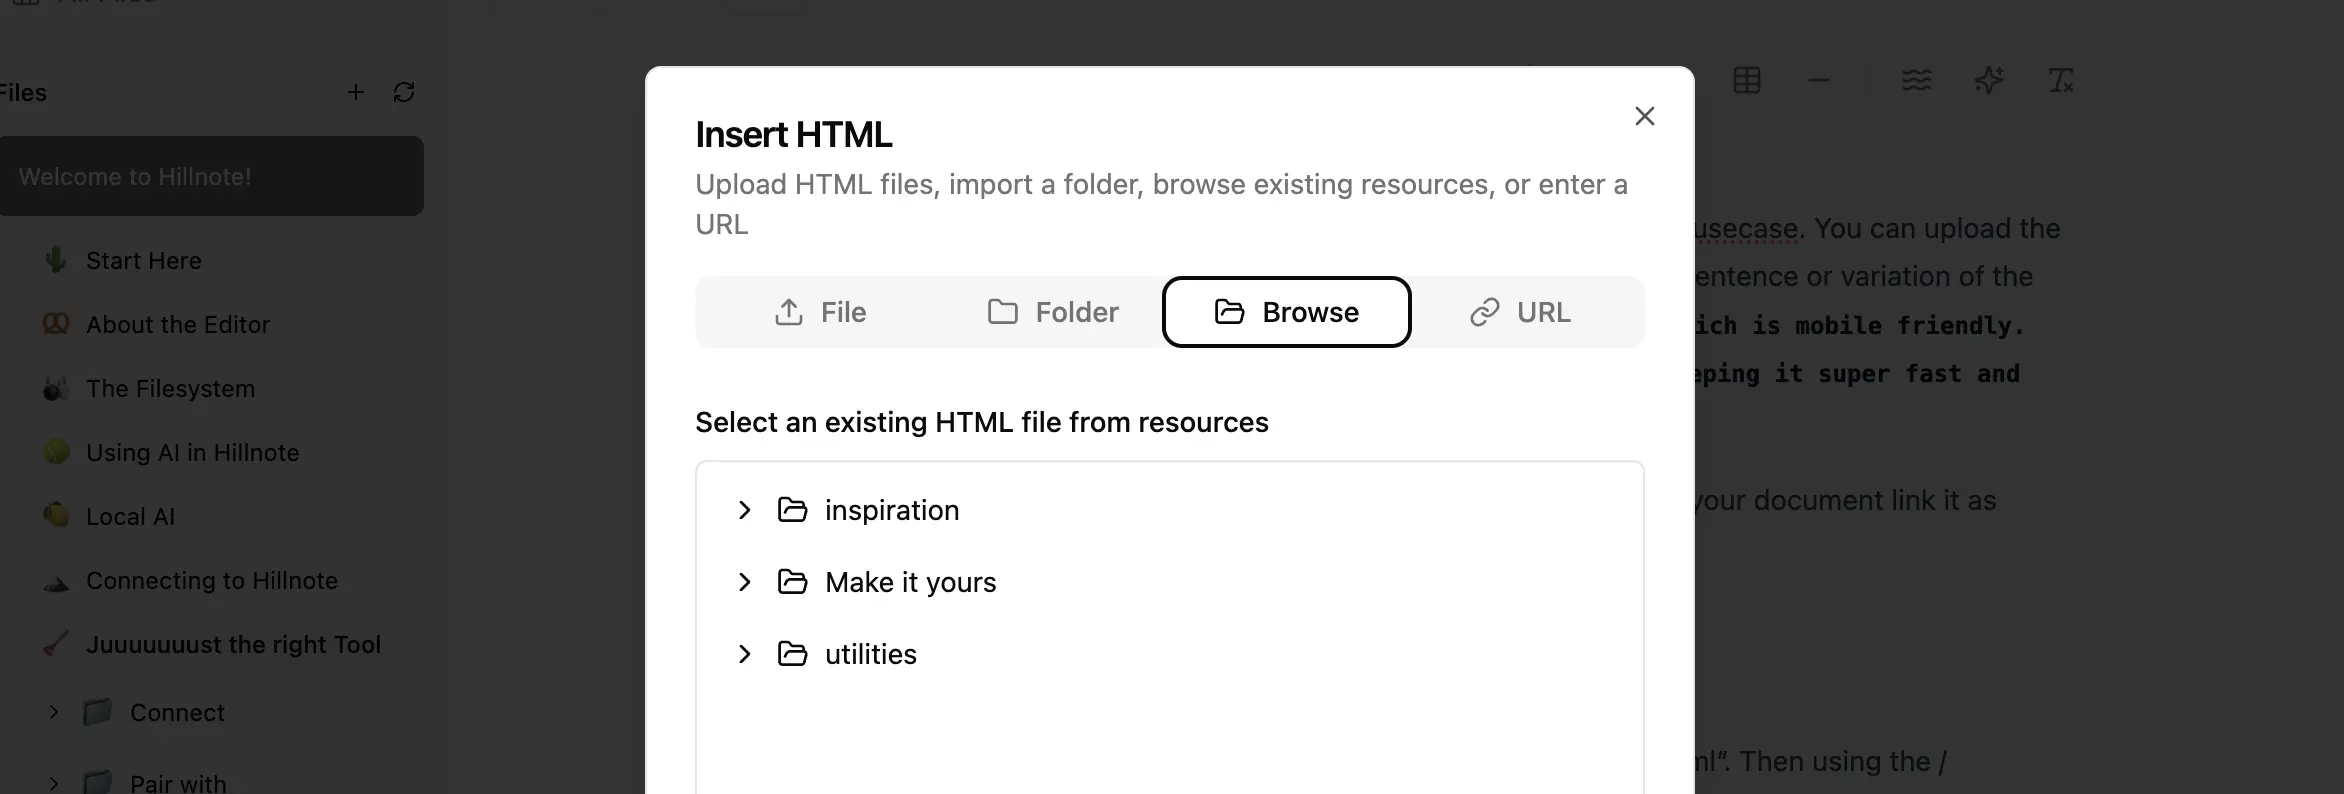
Task: Expand the utilities folder chevron
Action: pos(744,655)
